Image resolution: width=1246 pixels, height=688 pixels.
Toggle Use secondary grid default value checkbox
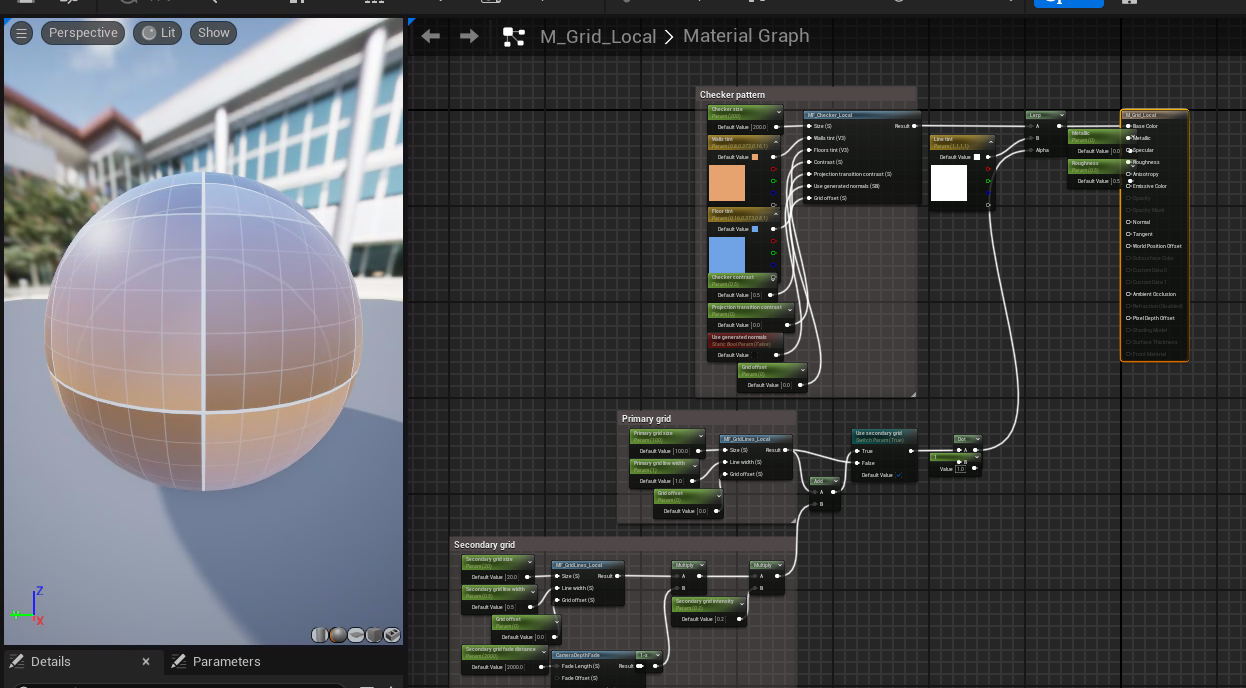click(898, 475)
